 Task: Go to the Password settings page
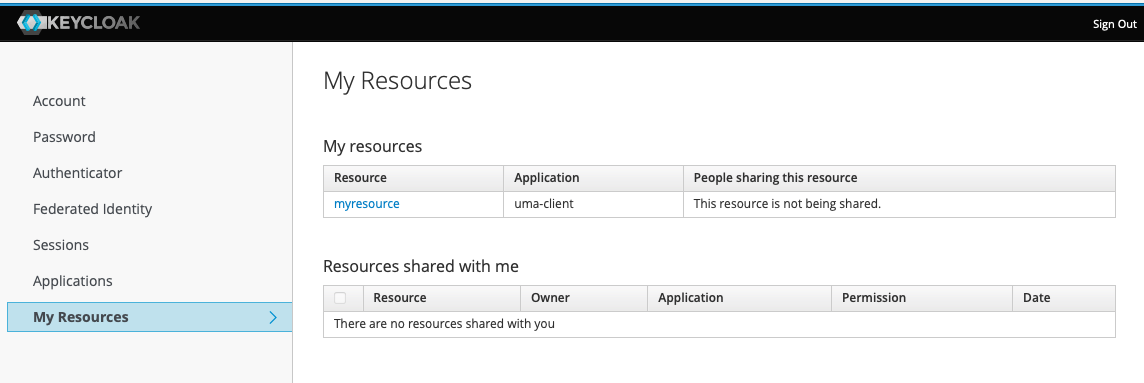(x=64, y=137)
